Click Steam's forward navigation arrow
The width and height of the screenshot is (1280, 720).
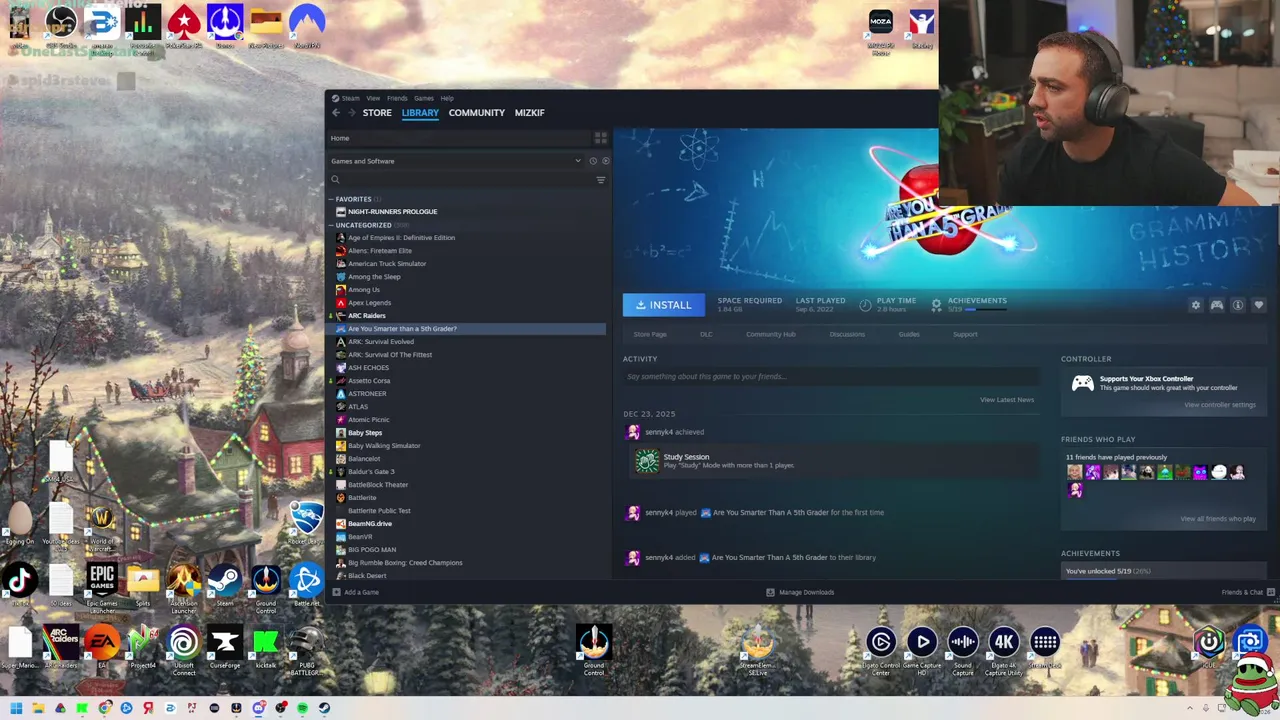pos(352,113)
